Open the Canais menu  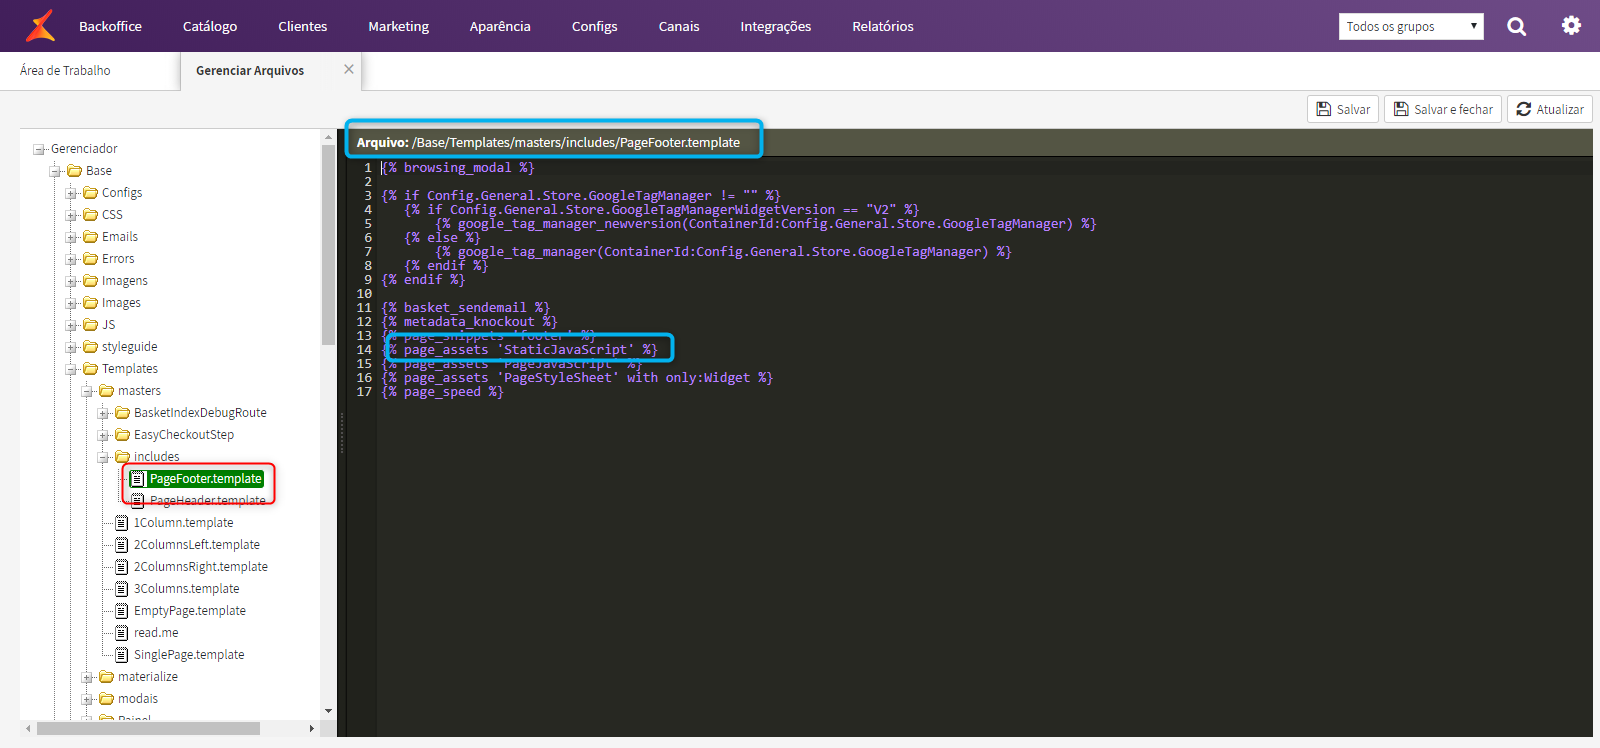(x=679, y=26)
